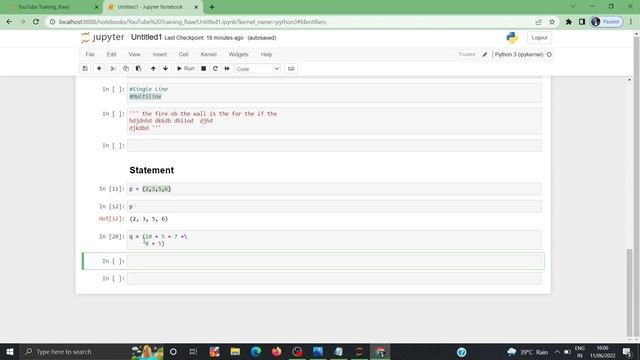
Task: Open the cell type Code dropdown
Action: [x=258, y=69]
